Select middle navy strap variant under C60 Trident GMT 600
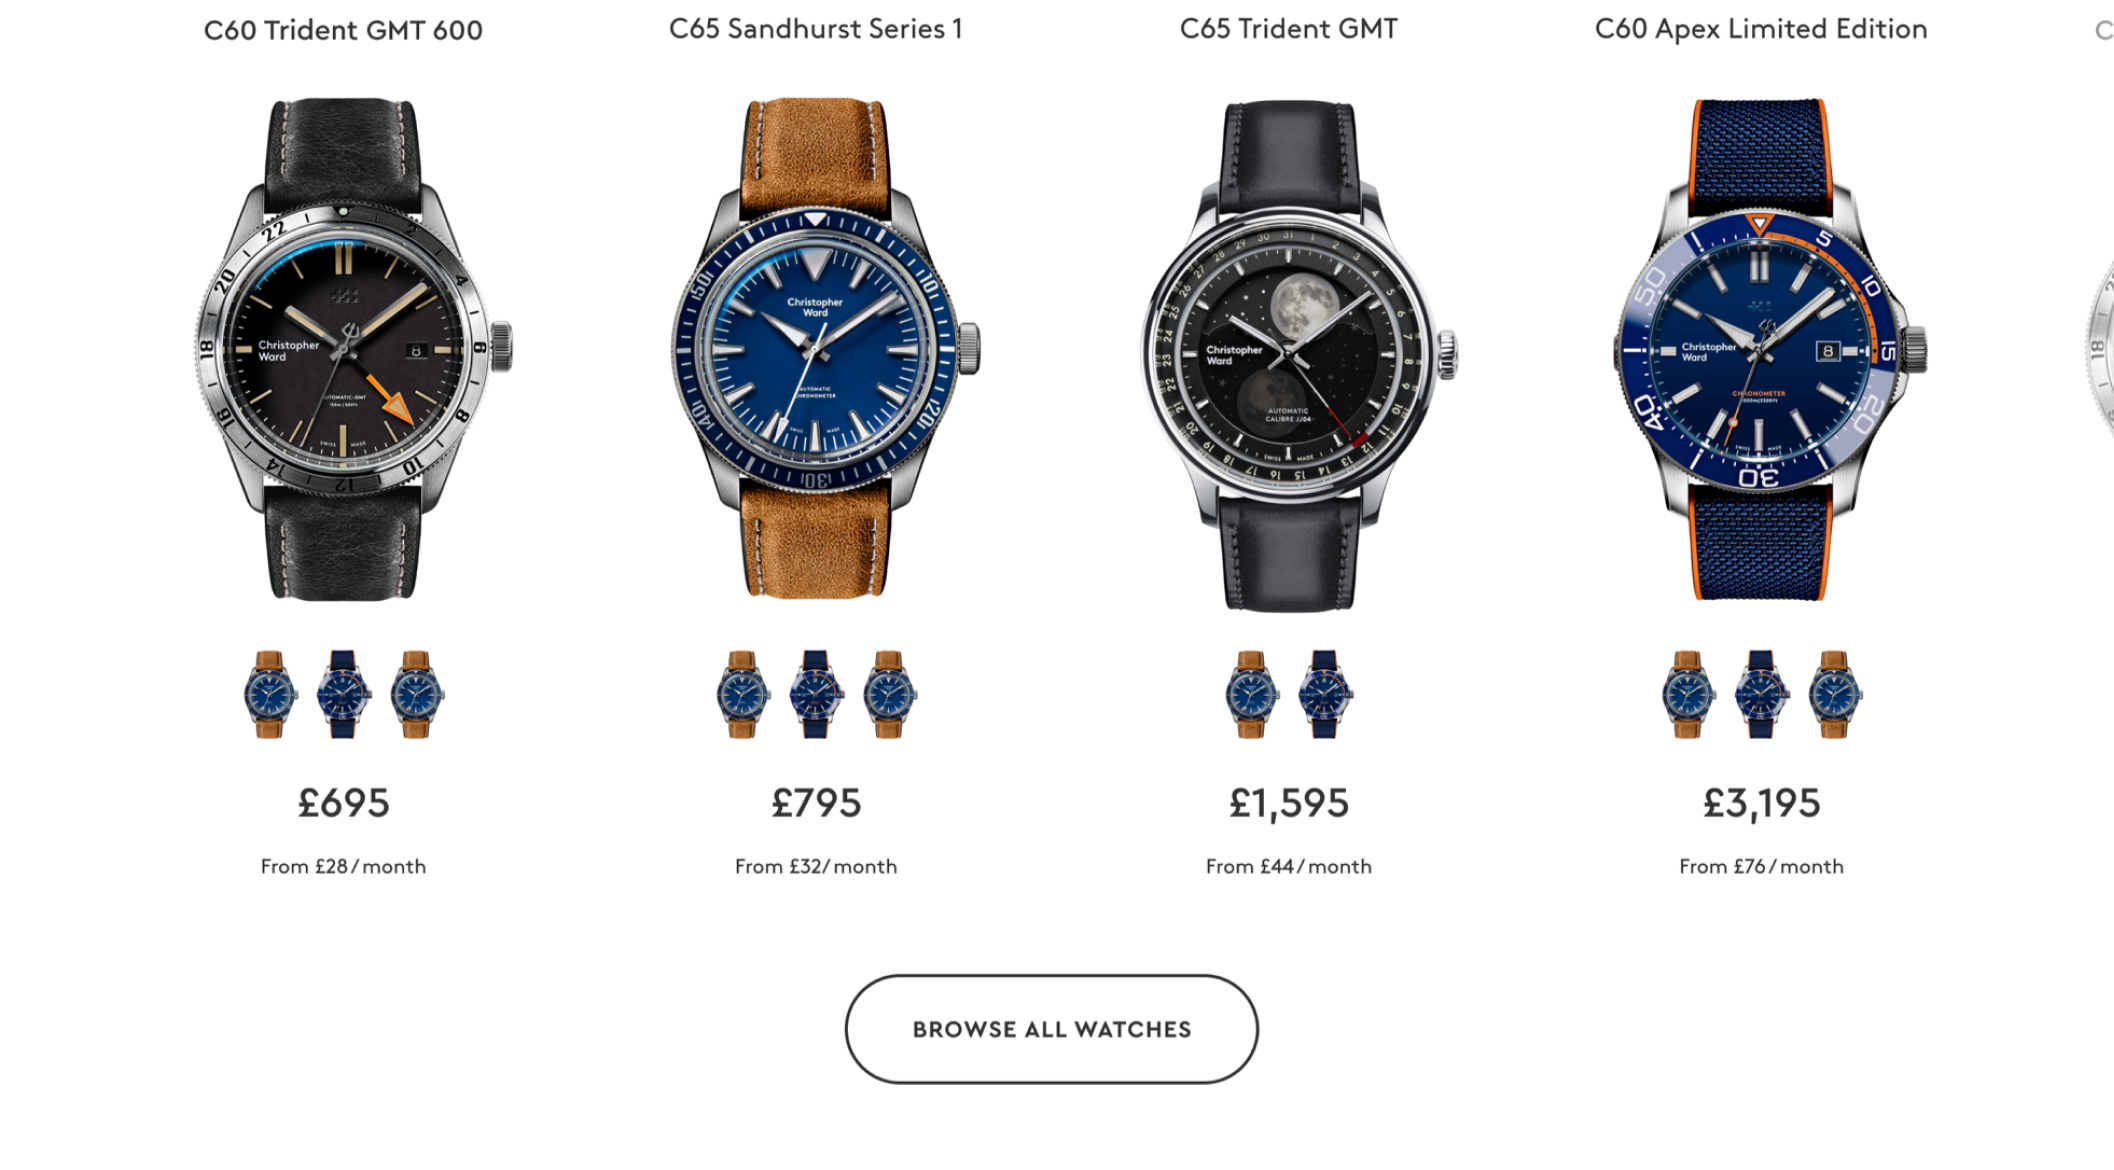This screenshot has width=2114, height=1170. pyautogui.click(x=343, y=694)
